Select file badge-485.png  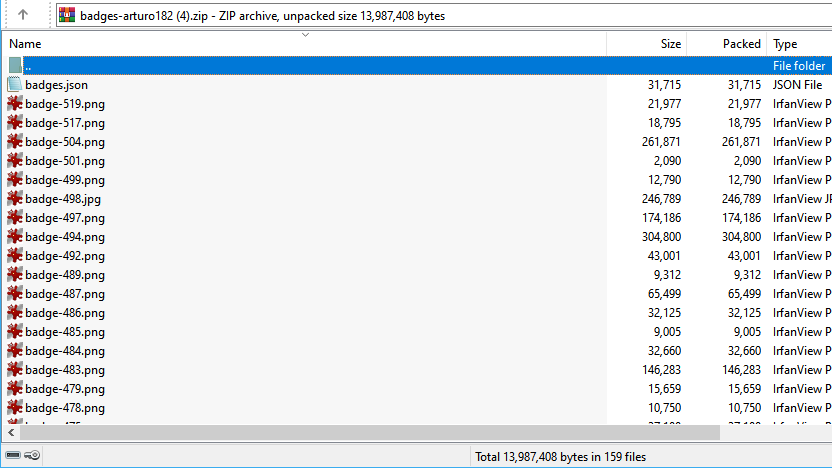65,332
